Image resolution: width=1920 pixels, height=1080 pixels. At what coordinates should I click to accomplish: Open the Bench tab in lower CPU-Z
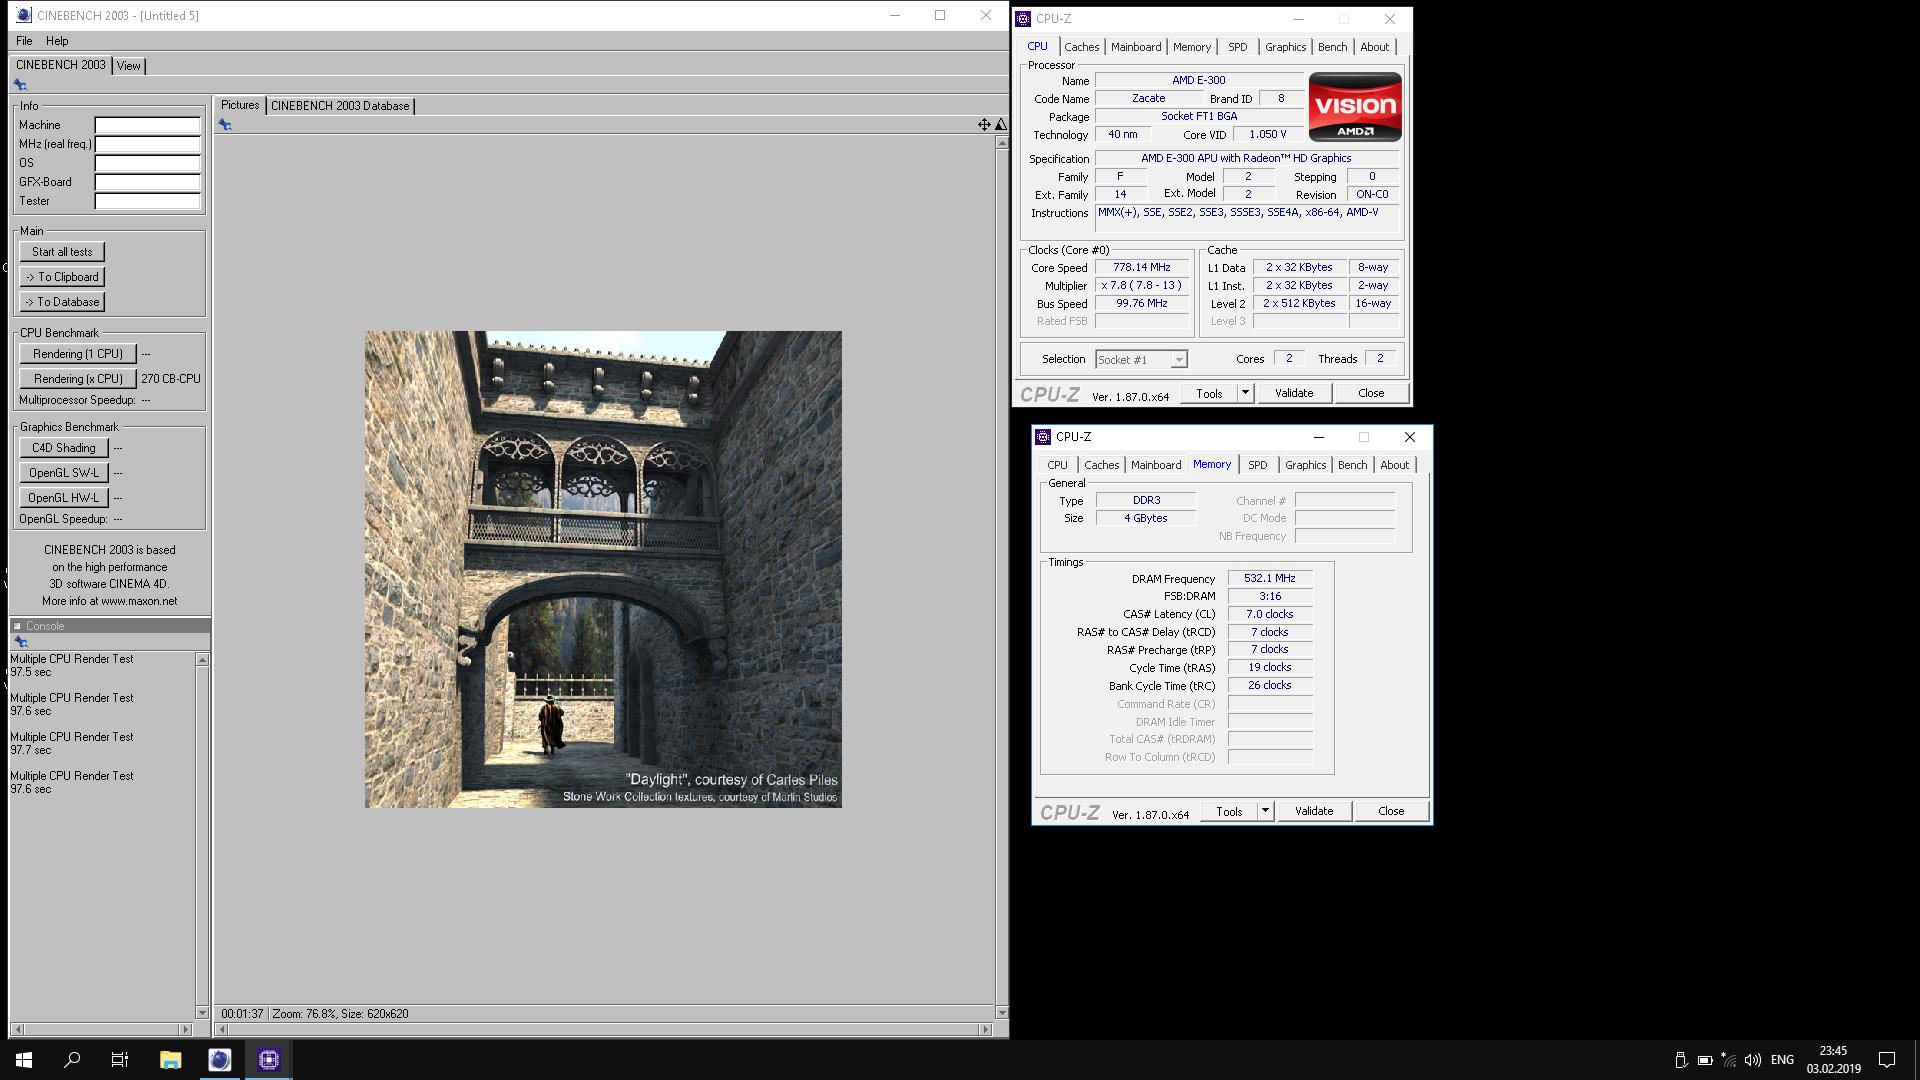(1352, 465)
